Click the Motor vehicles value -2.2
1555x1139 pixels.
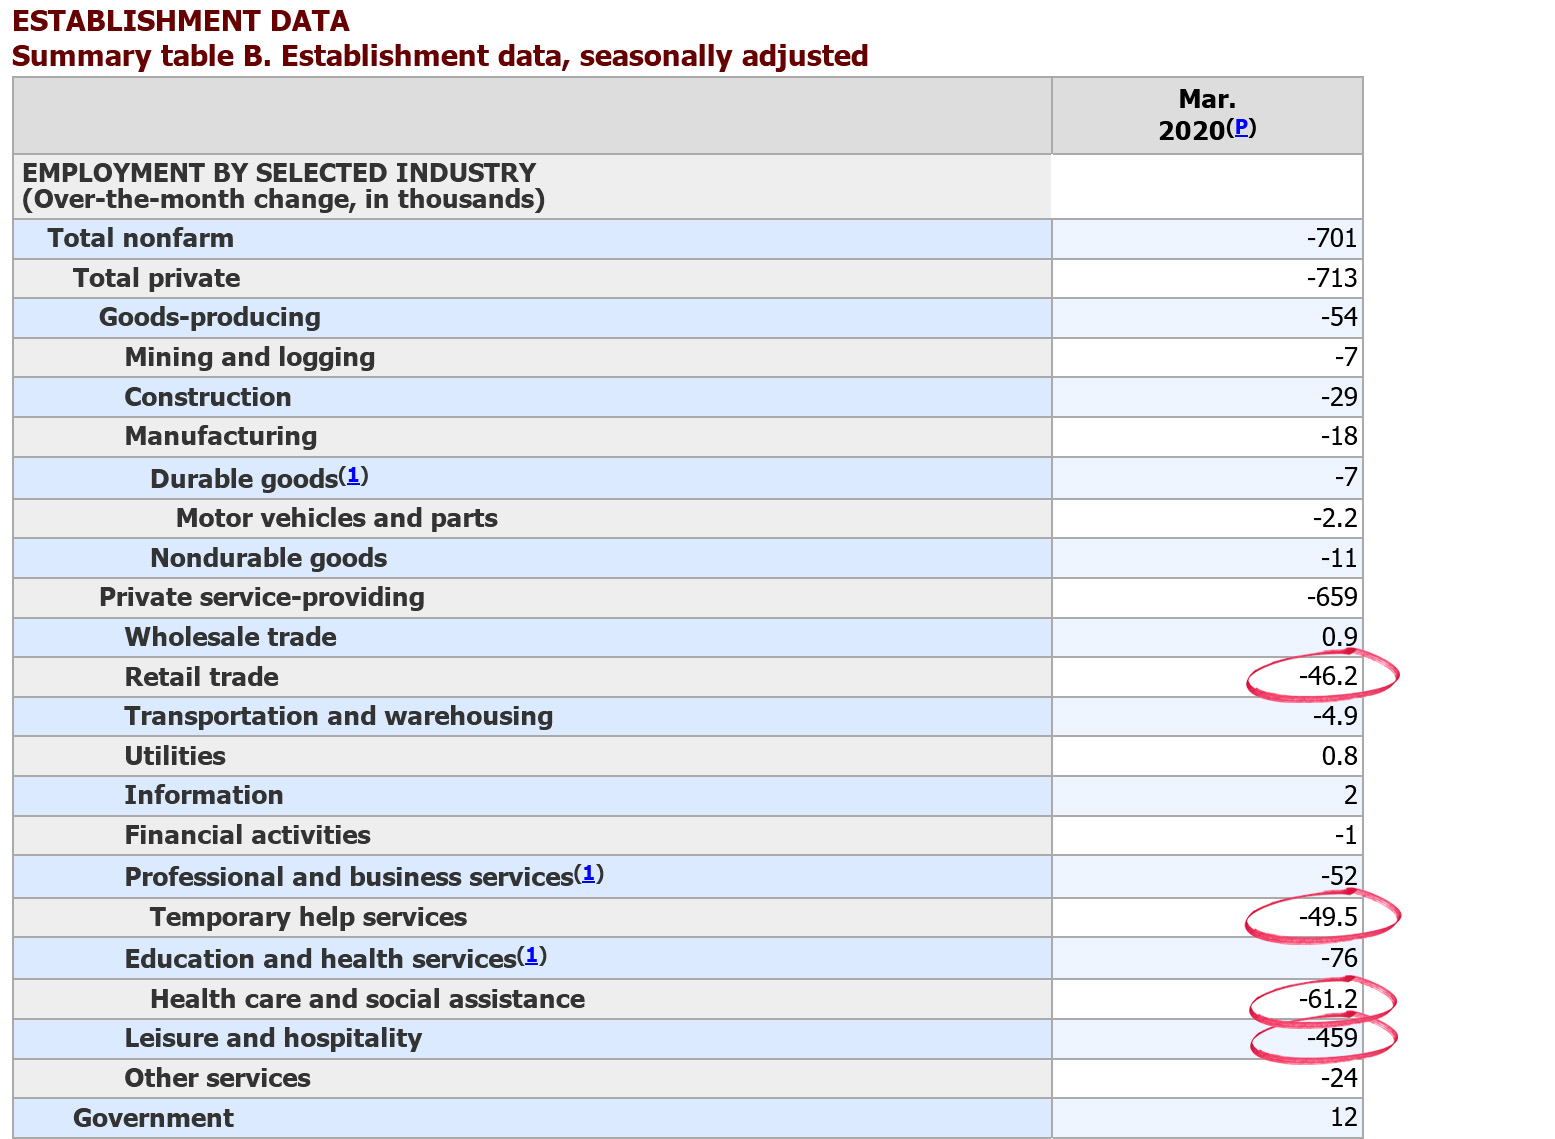point(1335,518)
